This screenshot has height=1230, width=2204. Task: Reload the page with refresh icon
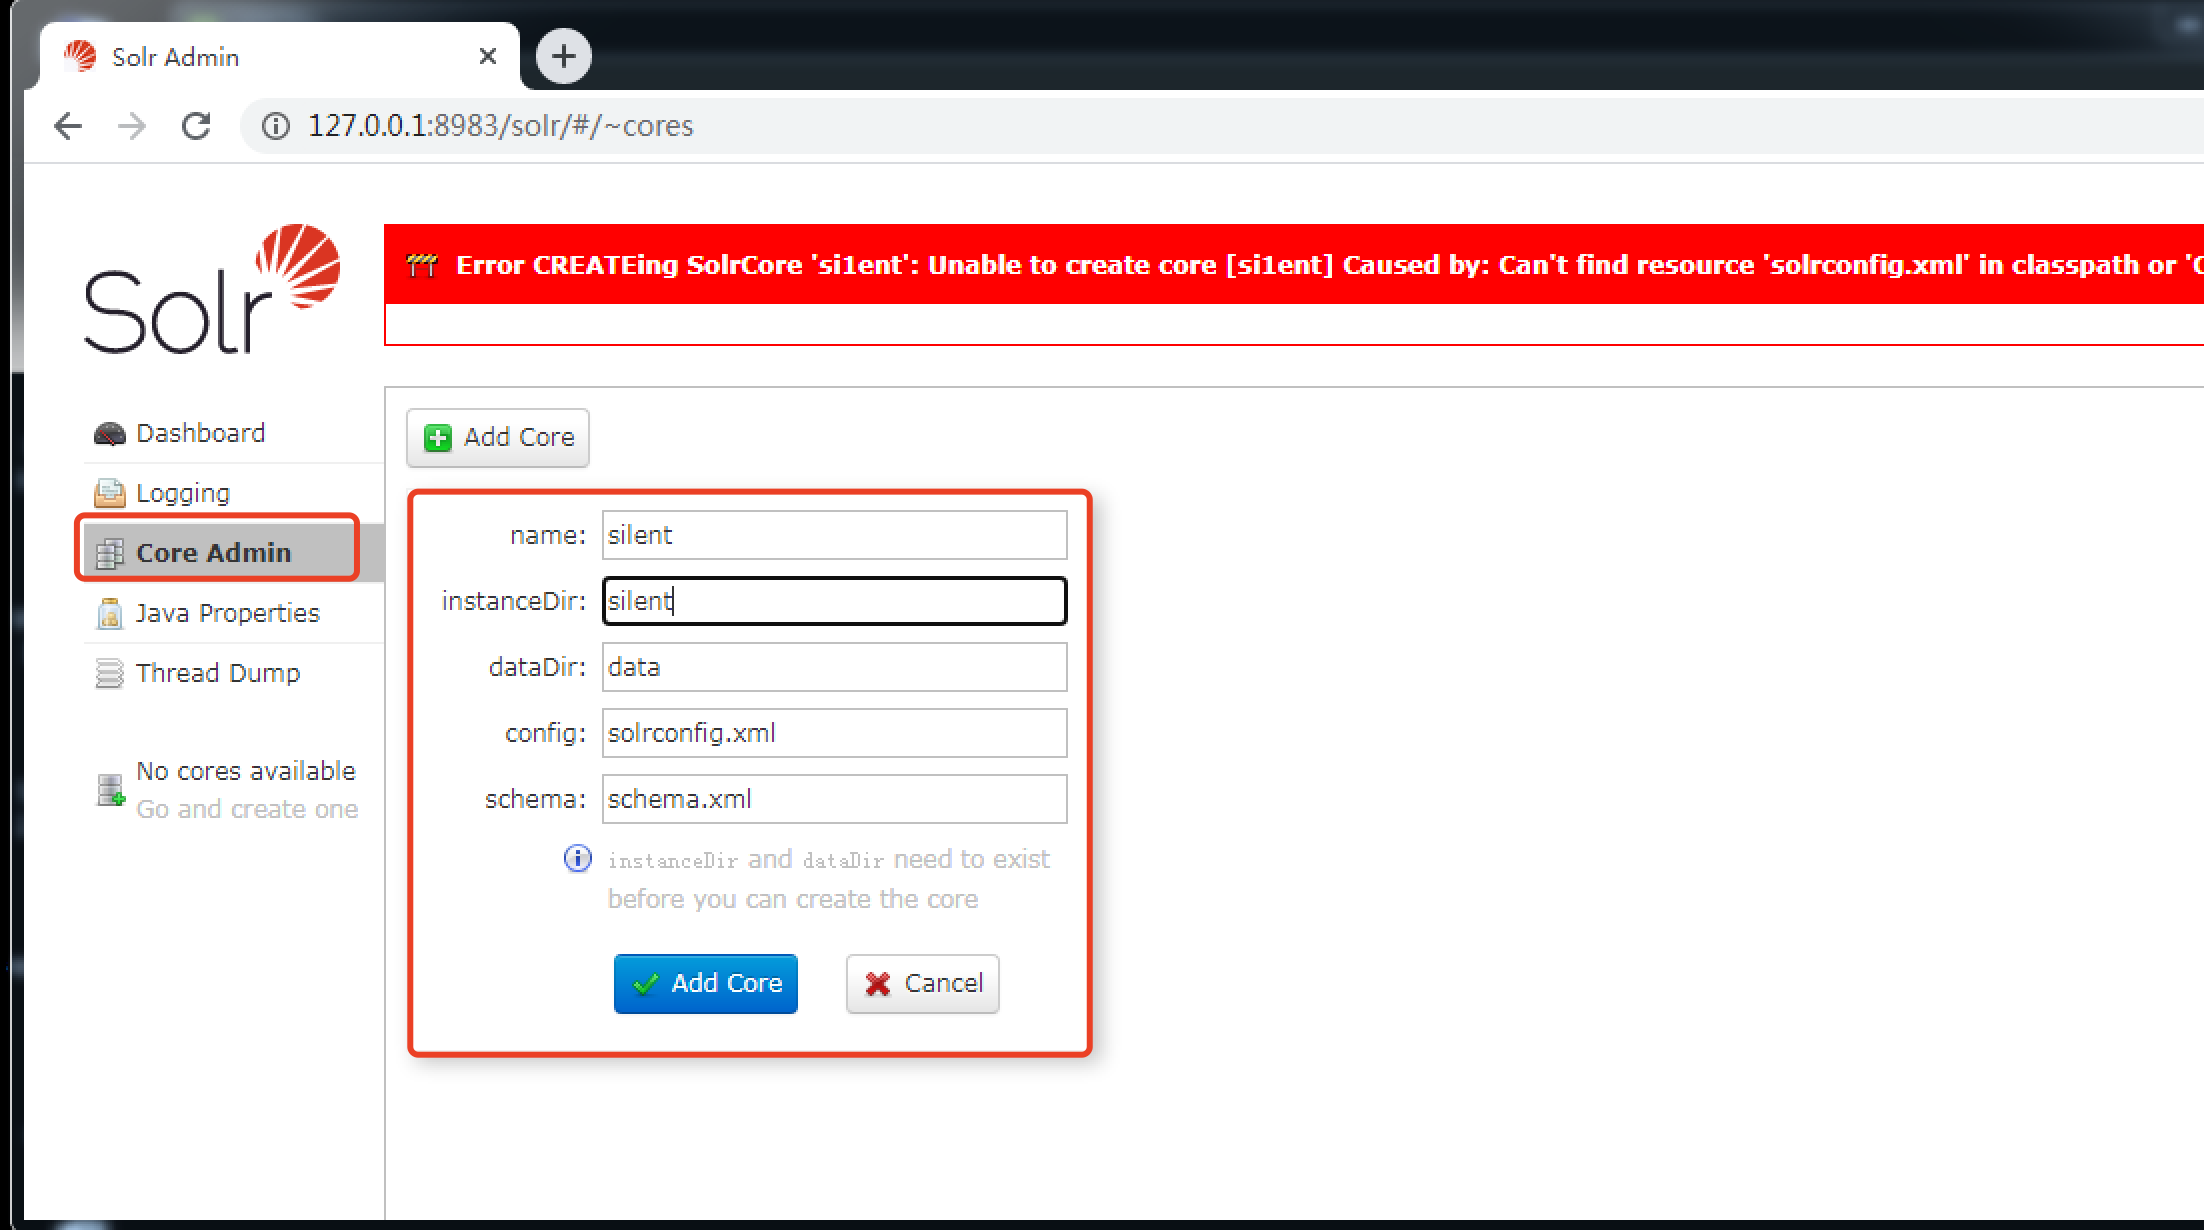[x=196, y=126]
